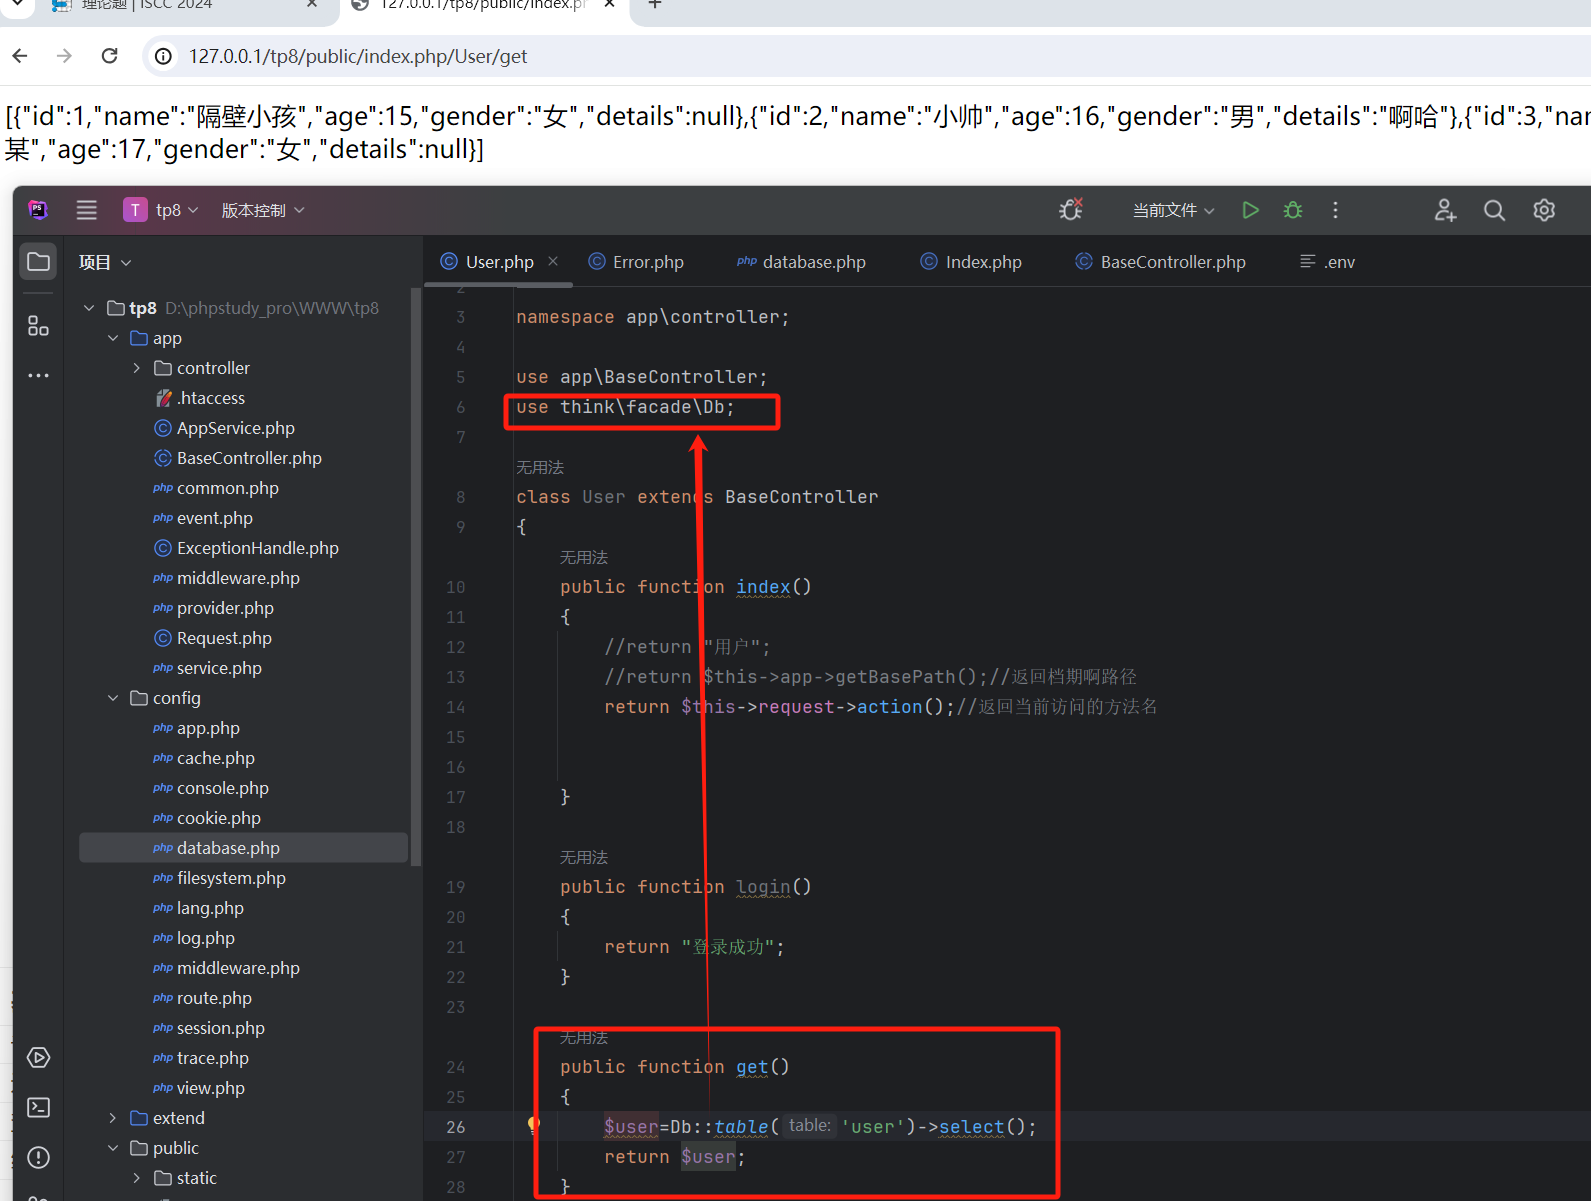Open session.php in config folder

[209, 1028]
